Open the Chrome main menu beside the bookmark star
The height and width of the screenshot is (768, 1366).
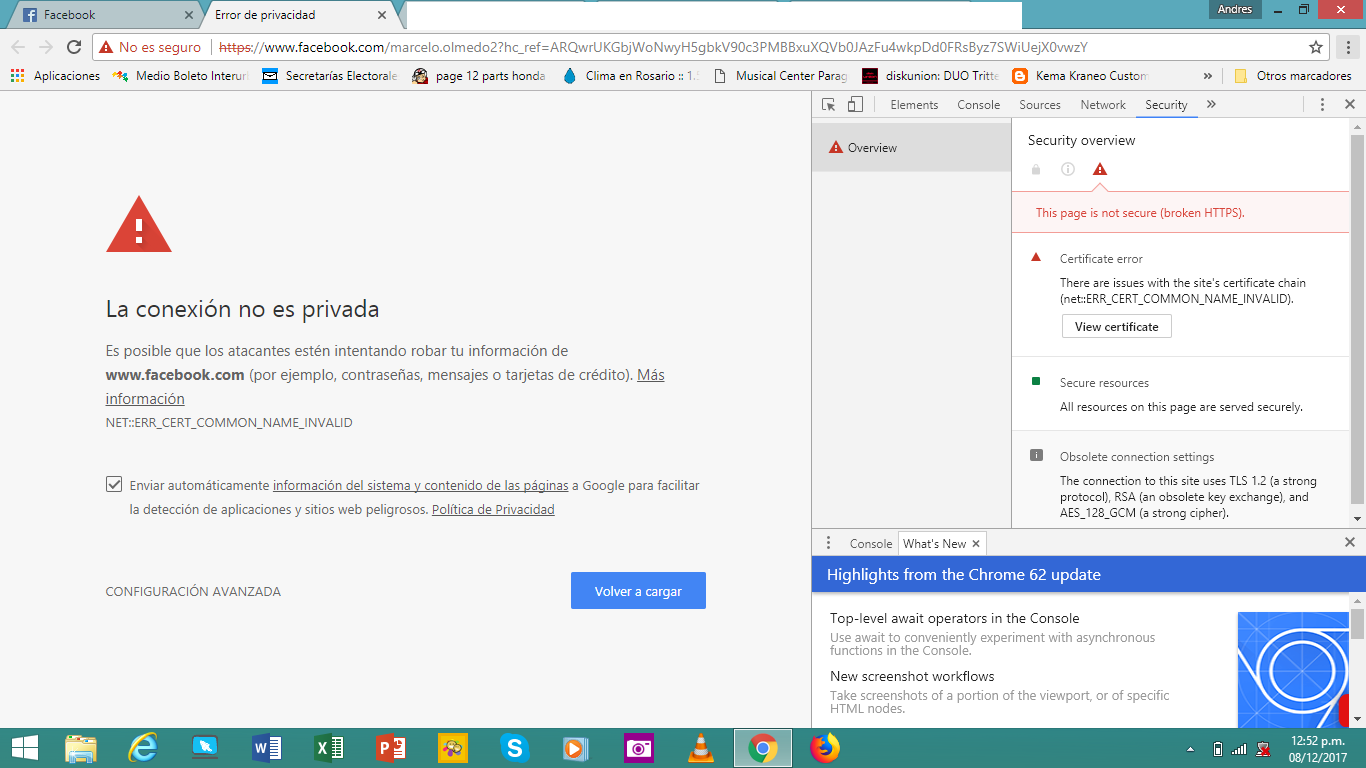pos(1349,47)
